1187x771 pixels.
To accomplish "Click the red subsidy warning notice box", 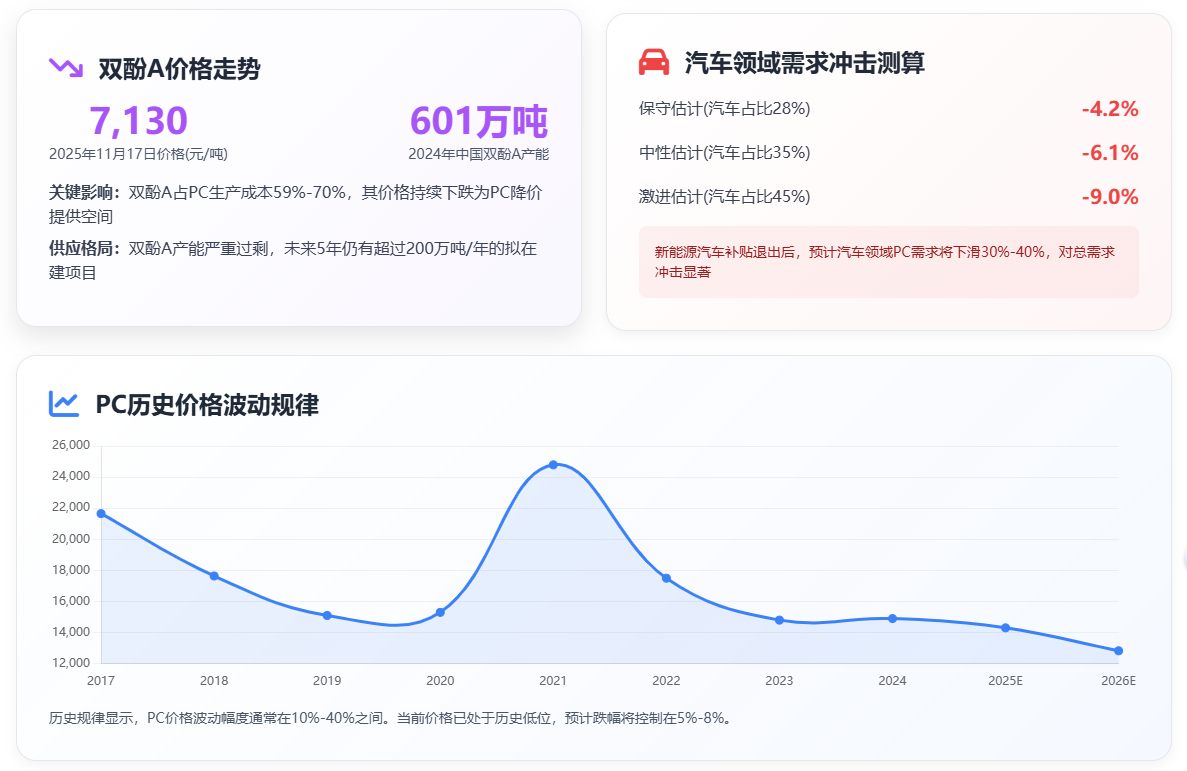I will pos(888,262).
